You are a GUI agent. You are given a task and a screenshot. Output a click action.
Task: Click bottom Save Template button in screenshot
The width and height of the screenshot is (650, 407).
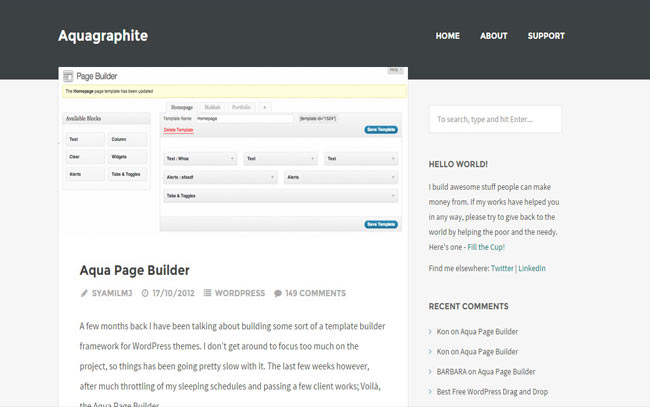381,224
